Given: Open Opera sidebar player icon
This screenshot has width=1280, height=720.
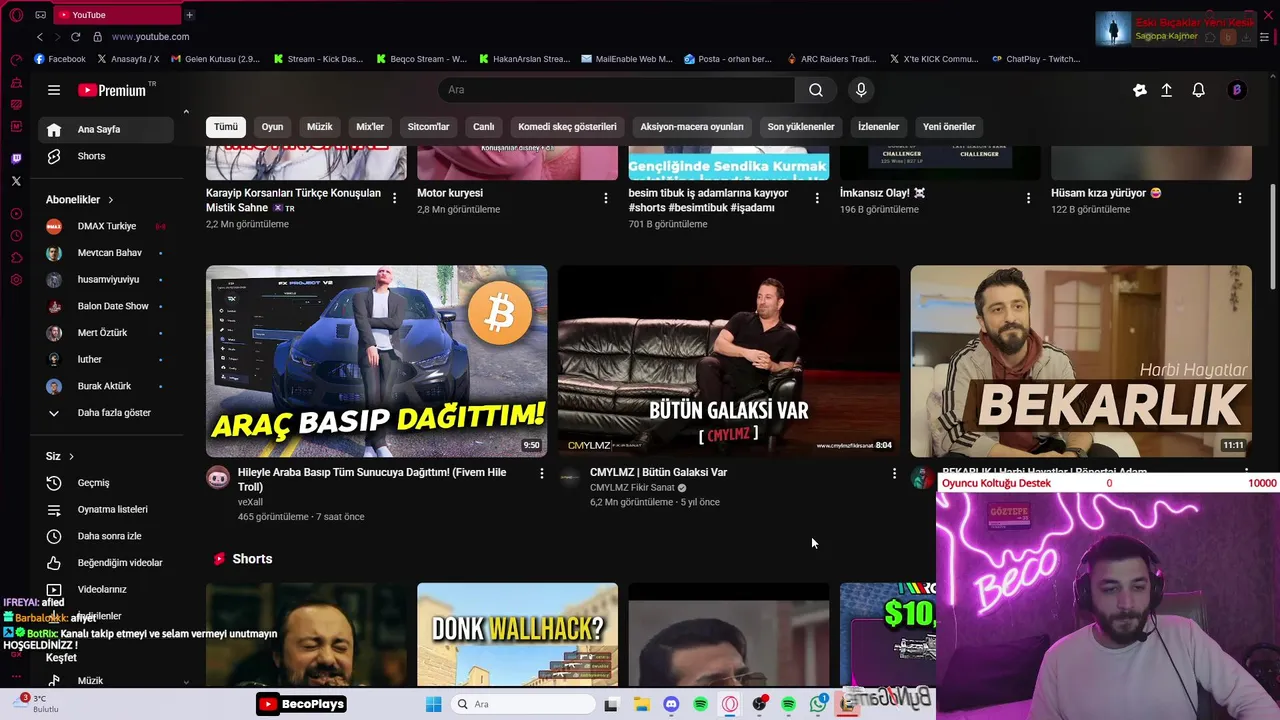Looking at the screenshot, I should click(x=16, y=214).
